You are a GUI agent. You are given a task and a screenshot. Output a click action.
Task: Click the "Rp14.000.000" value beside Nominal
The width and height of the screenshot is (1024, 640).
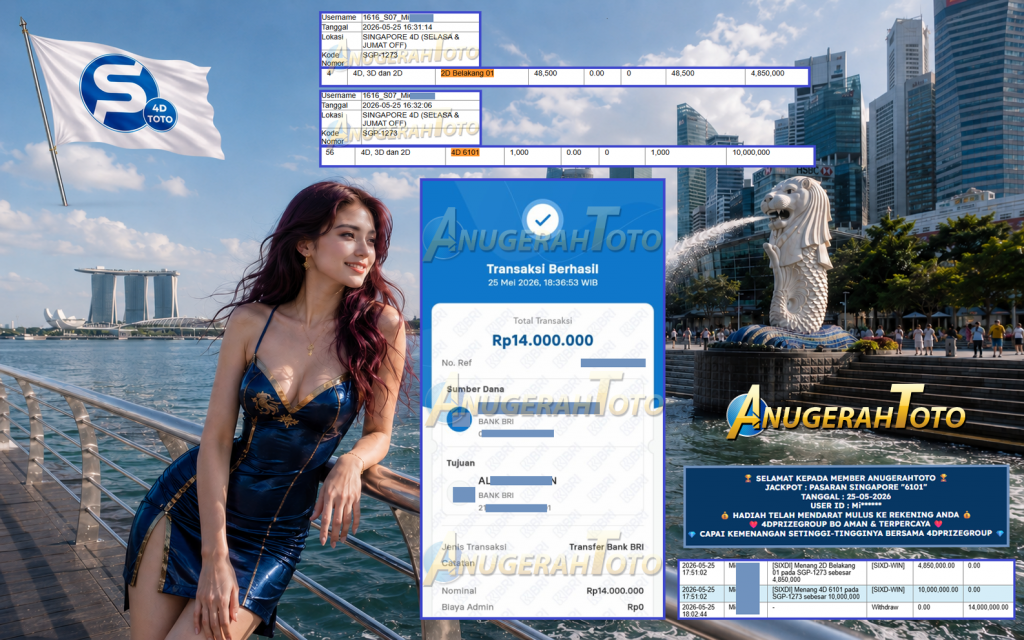pos(615,591)
